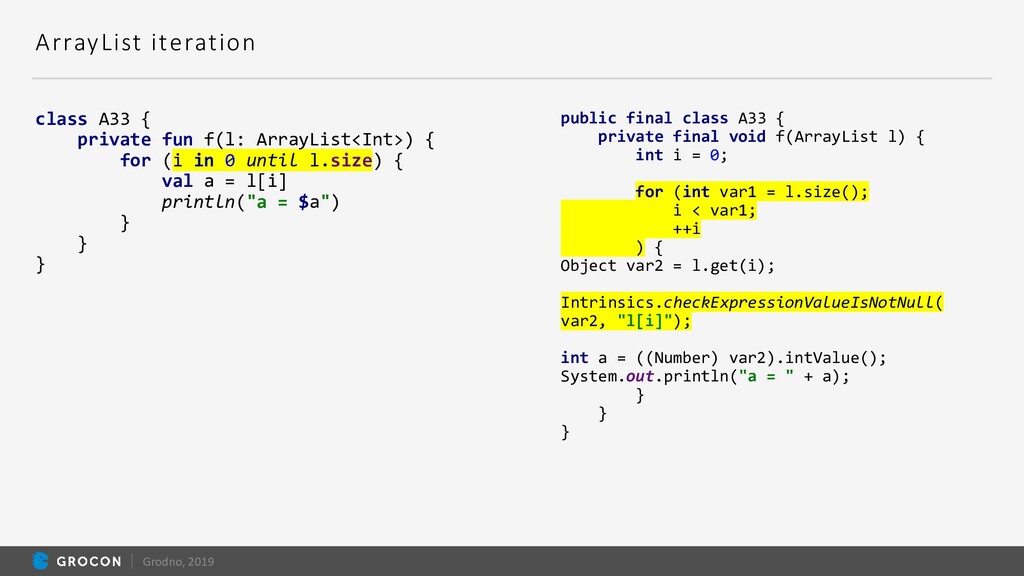Viewport: 1024px width, 576px height.
Task: Click the highlighted line var2, "l[i]");
Action: pos(626,321)
